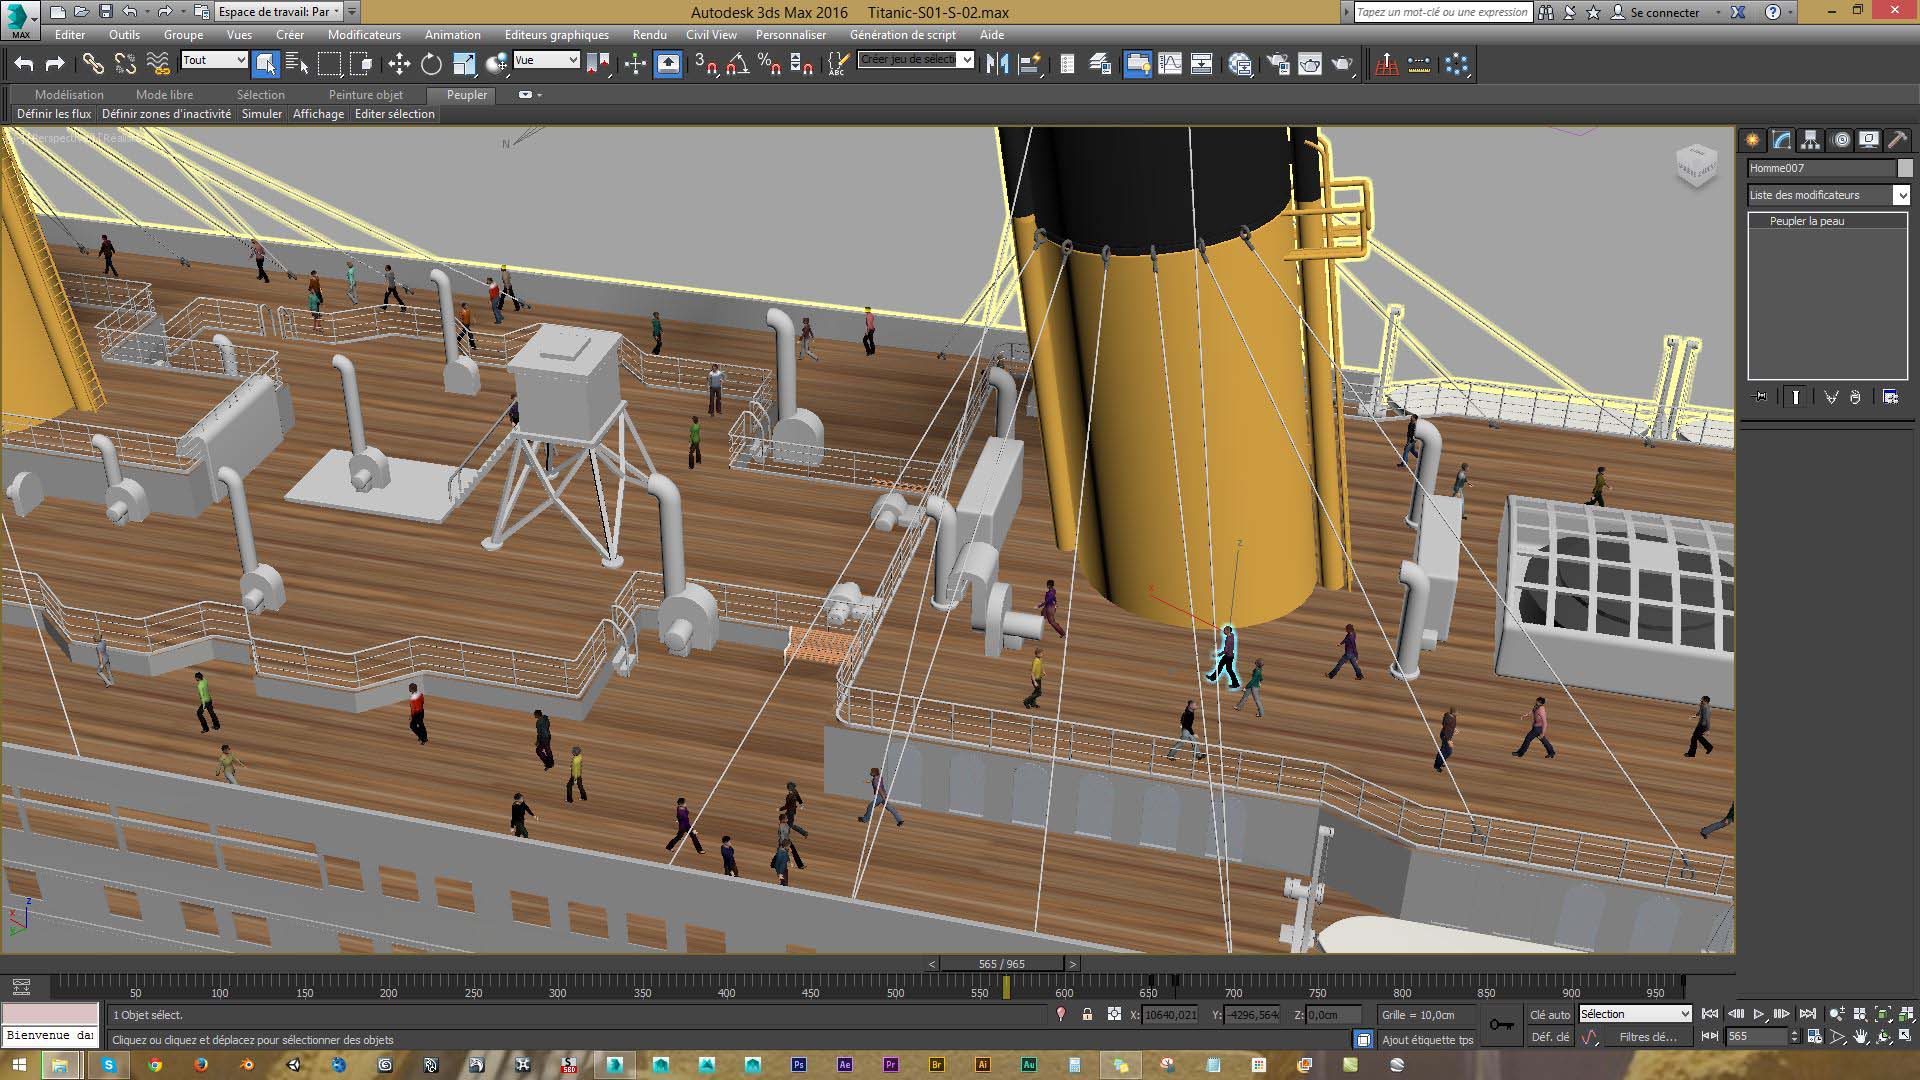This screenshot has height=1080, width=1920.
Task: Activate the Select and Link tool
Action: 93,64
